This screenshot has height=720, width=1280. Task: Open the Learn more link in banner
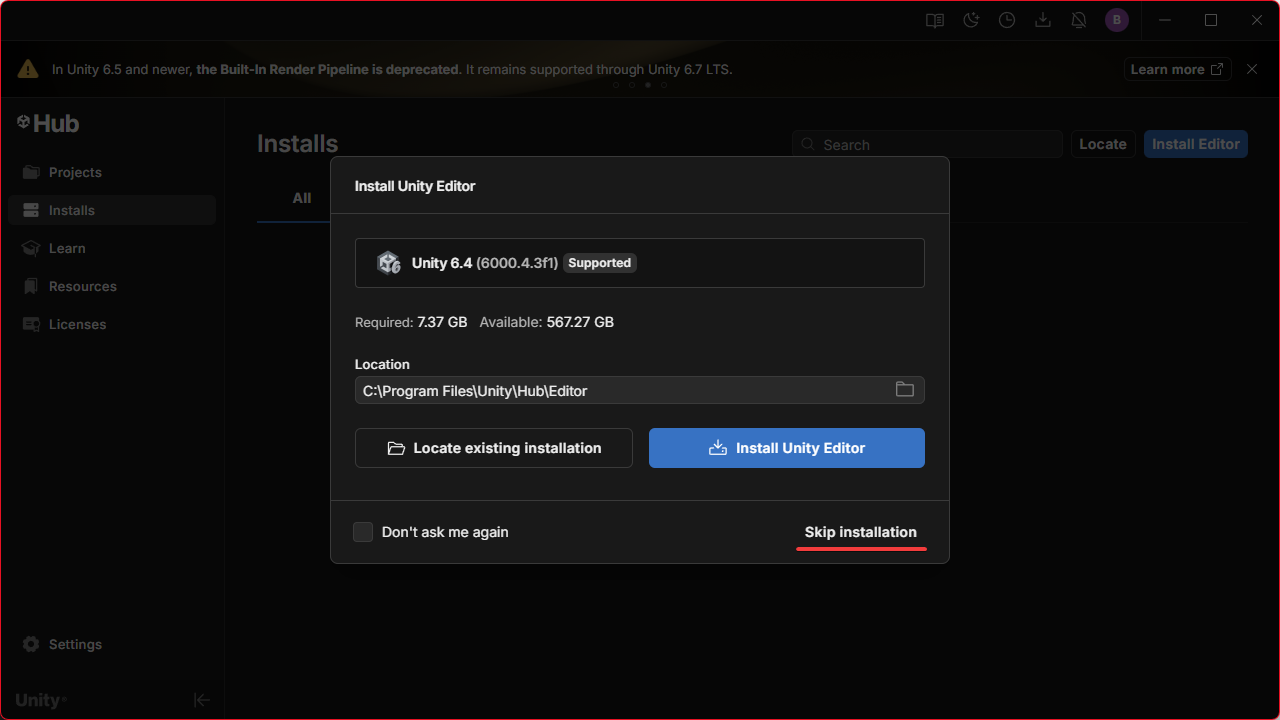tap(1177, 69)
